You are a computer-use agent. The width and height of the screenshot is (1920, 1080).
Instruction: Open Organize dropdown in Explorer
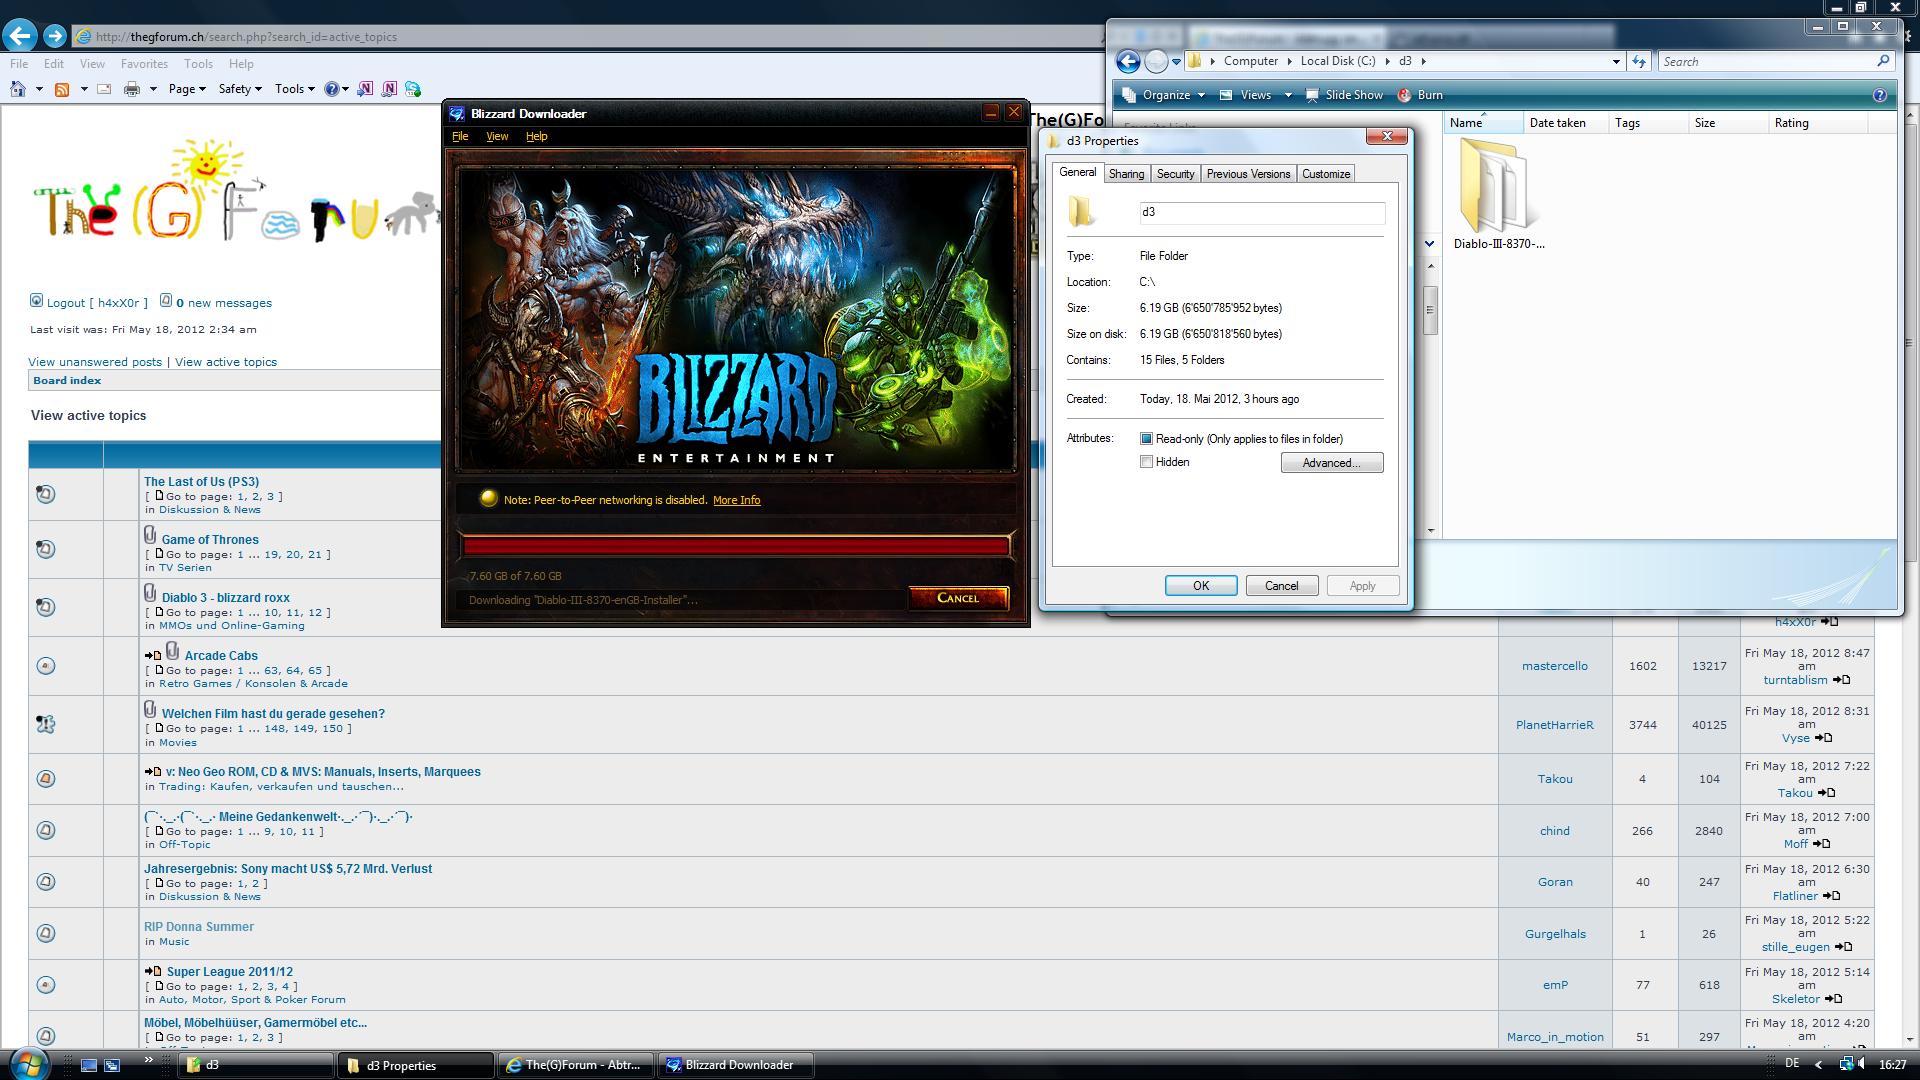(1164, 95)
